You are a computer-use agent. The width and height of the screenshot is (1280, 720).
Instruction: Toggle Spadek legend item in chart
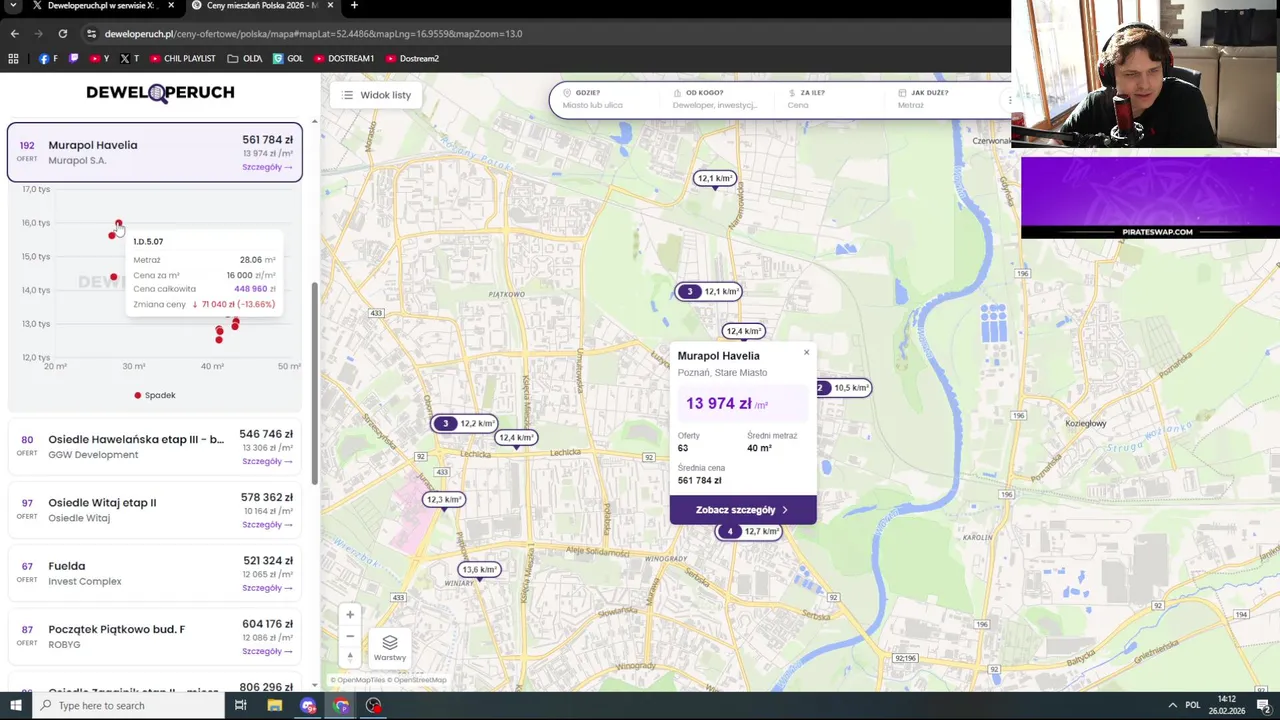coord(154,395)
